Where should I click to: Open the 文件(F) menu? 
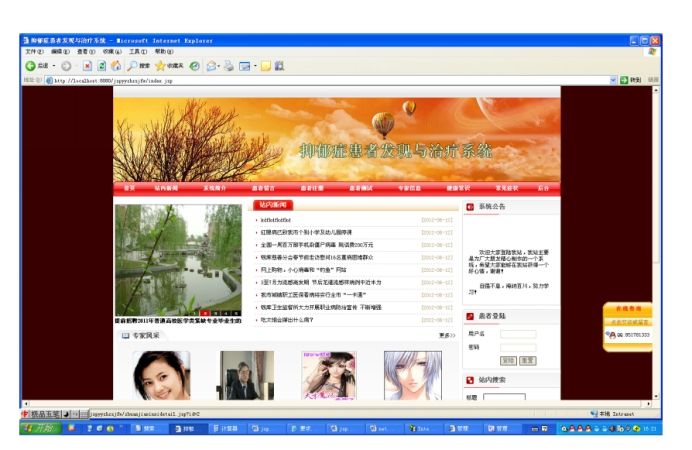point(34,52)
